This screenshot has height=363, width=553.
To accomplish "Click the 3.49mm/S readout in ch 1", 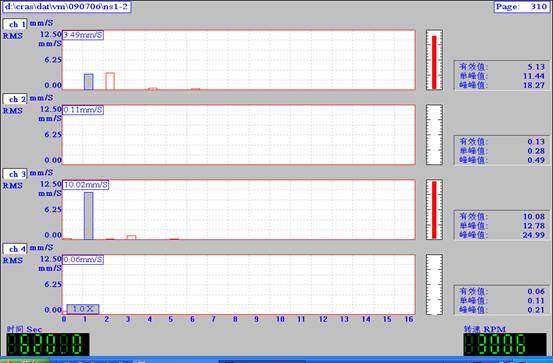I will tap(83, 35).
